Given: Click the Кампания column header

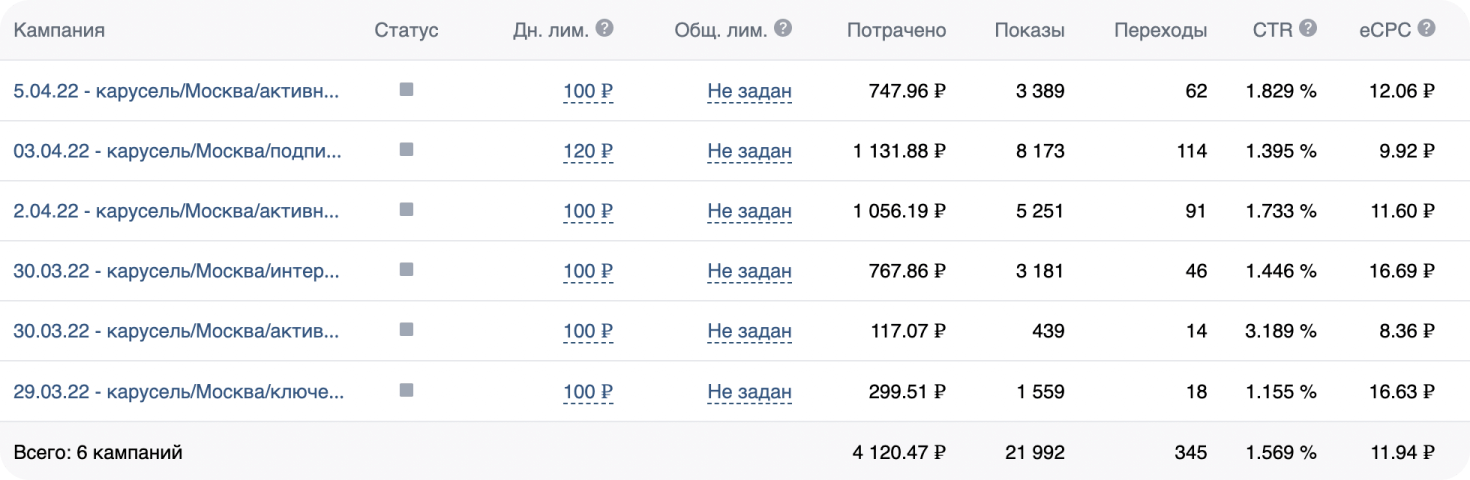Looking at the screenshot, I should (59, 30).
